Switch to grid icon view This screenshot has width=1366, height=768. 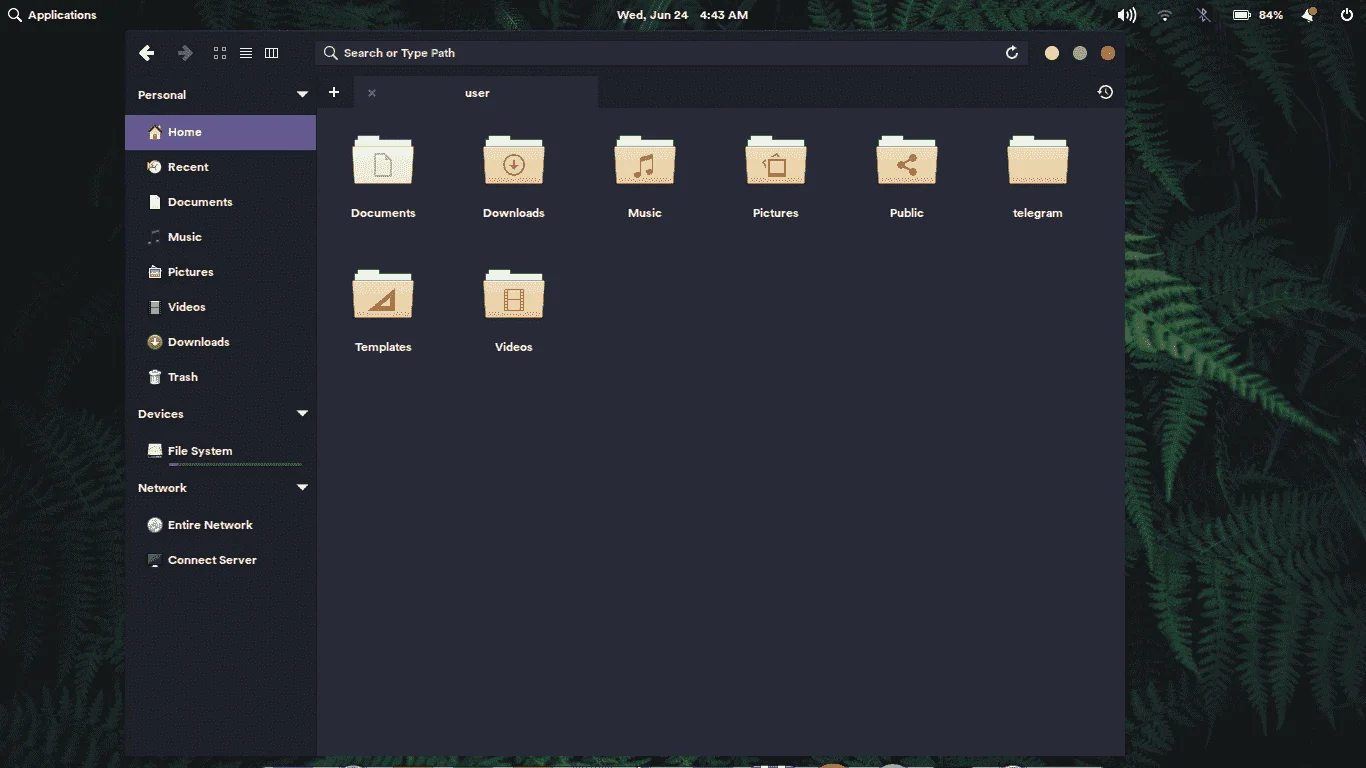[220, 53]
